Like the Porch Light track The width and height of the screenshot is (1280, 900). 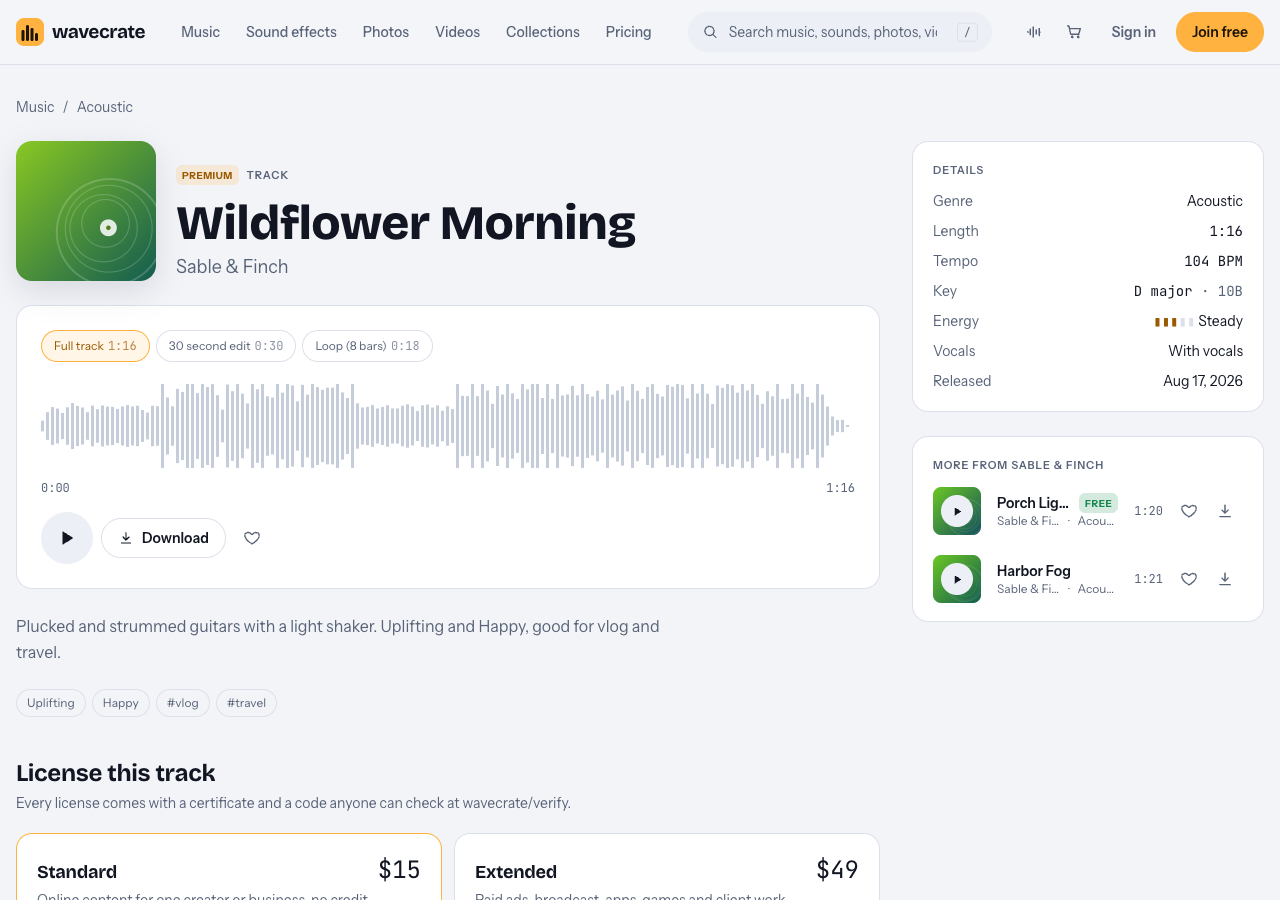point(1189,511)
